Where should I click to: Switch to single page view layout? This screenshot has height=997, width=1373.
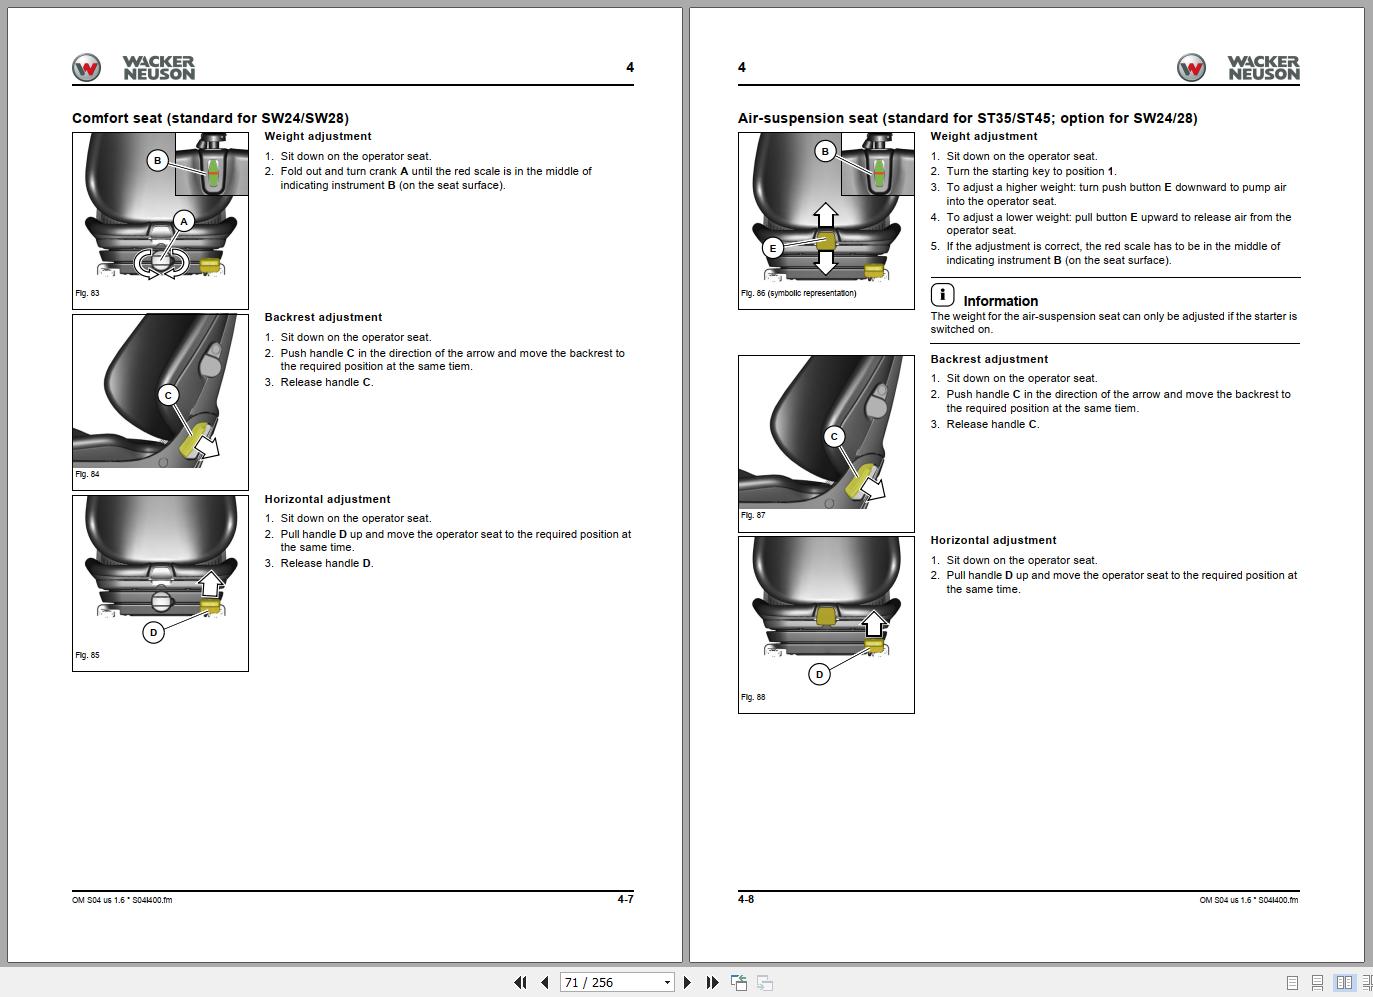tap(1292, 983)
